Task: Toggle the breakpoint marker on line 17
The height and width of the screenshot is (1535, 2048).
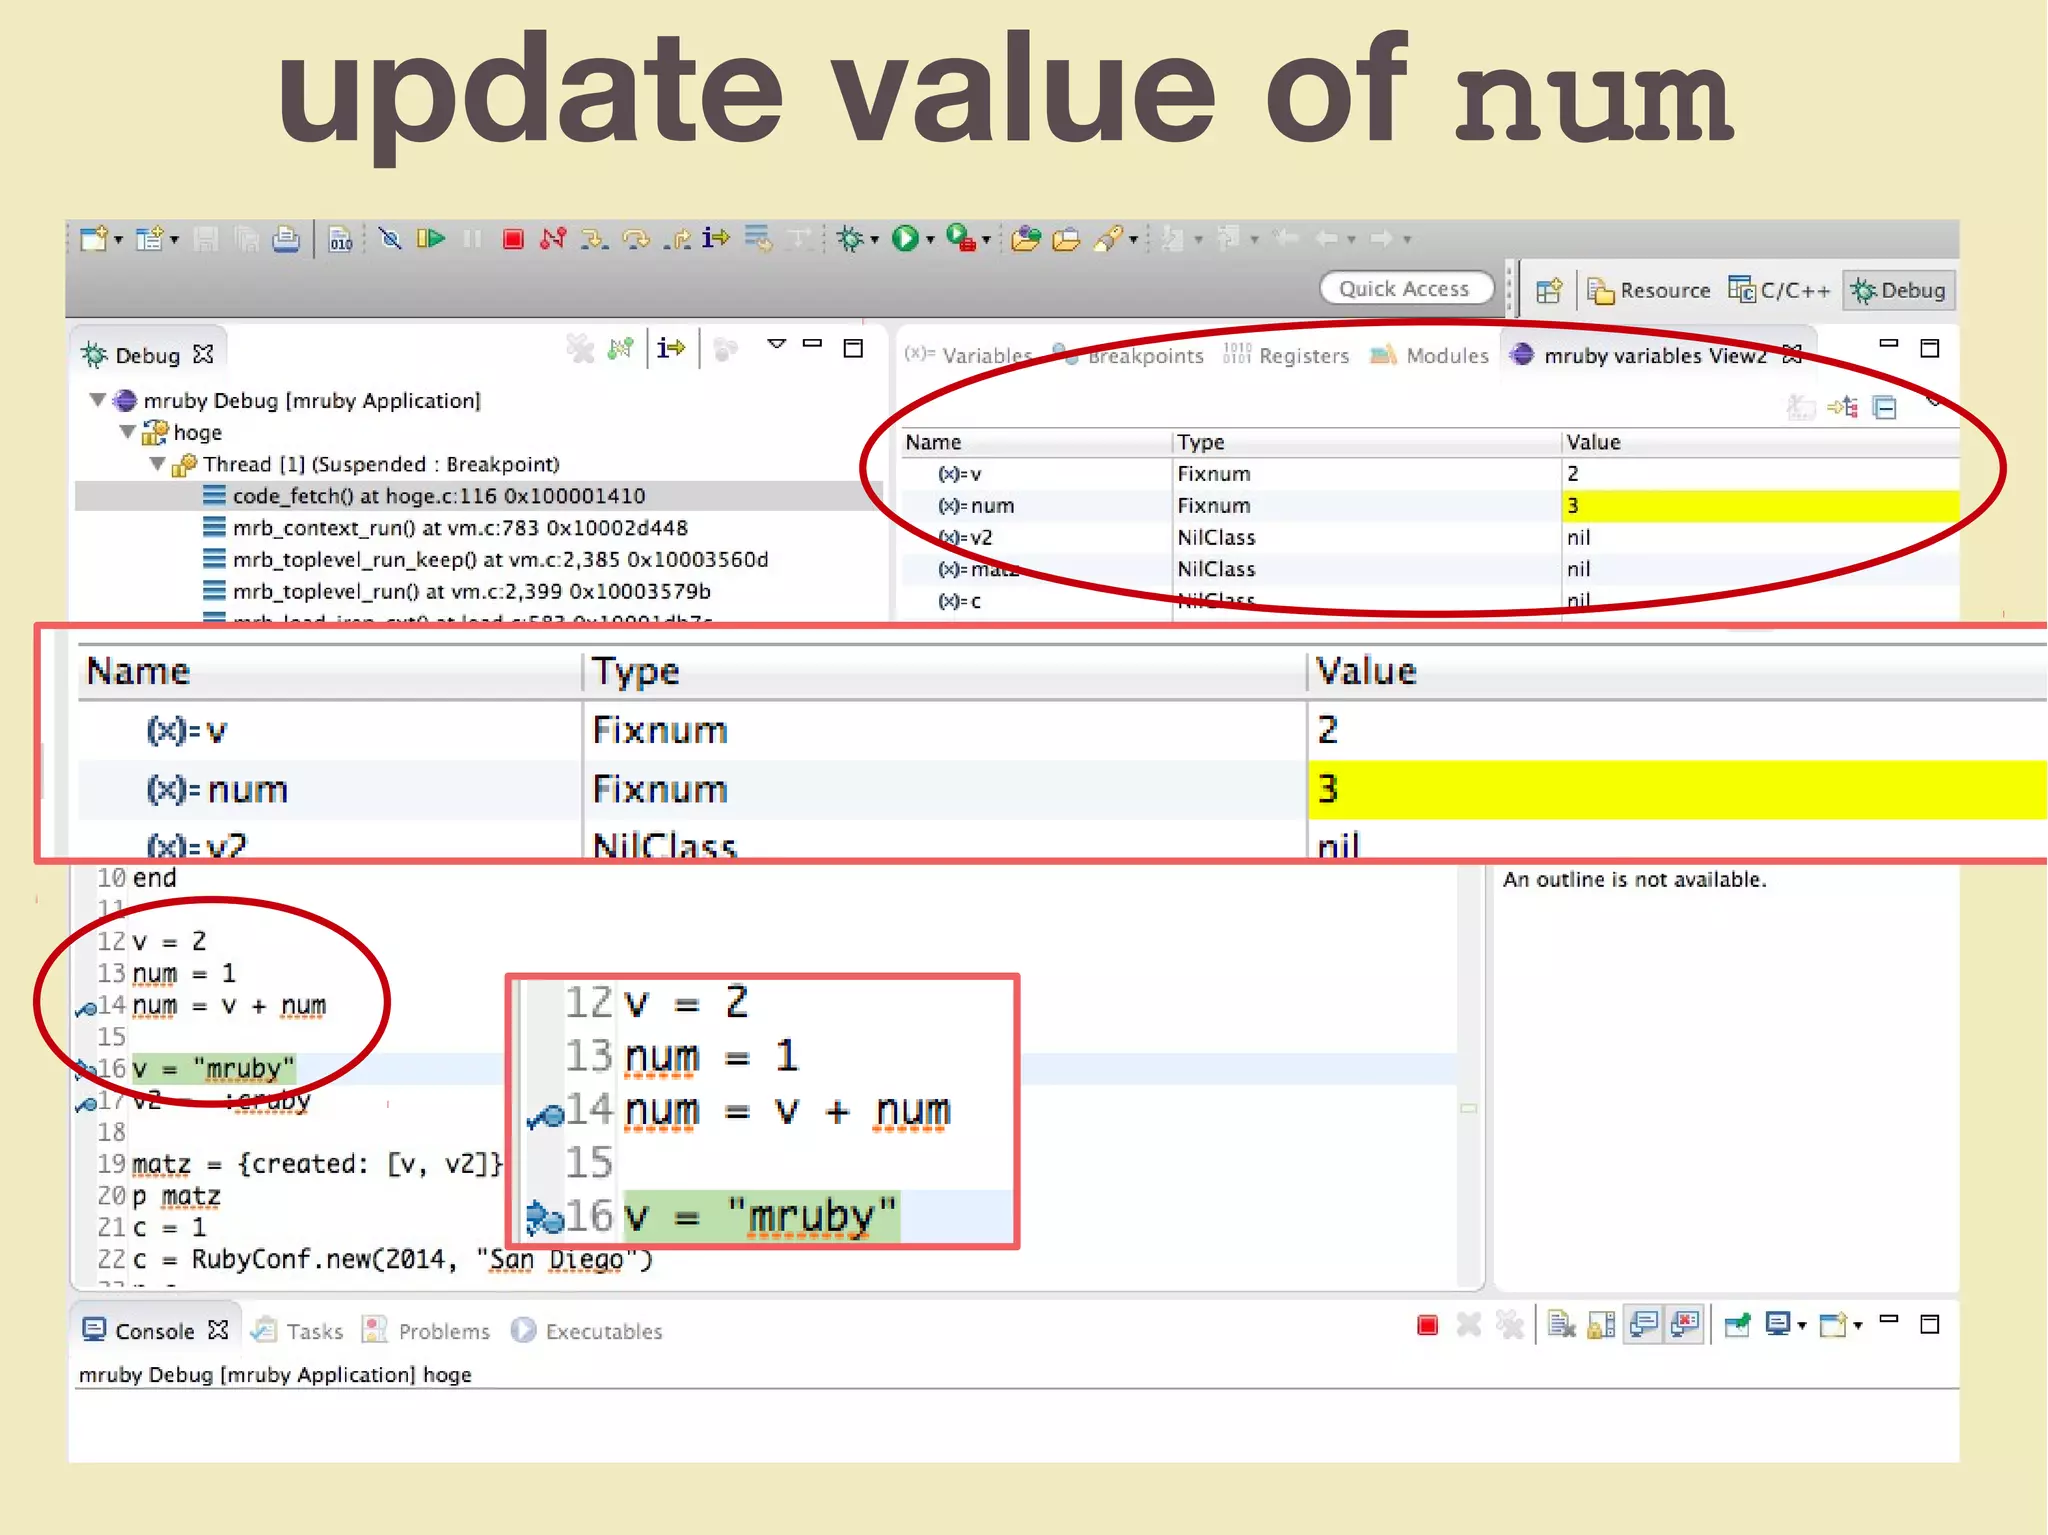Action: tap(85, 1104)
